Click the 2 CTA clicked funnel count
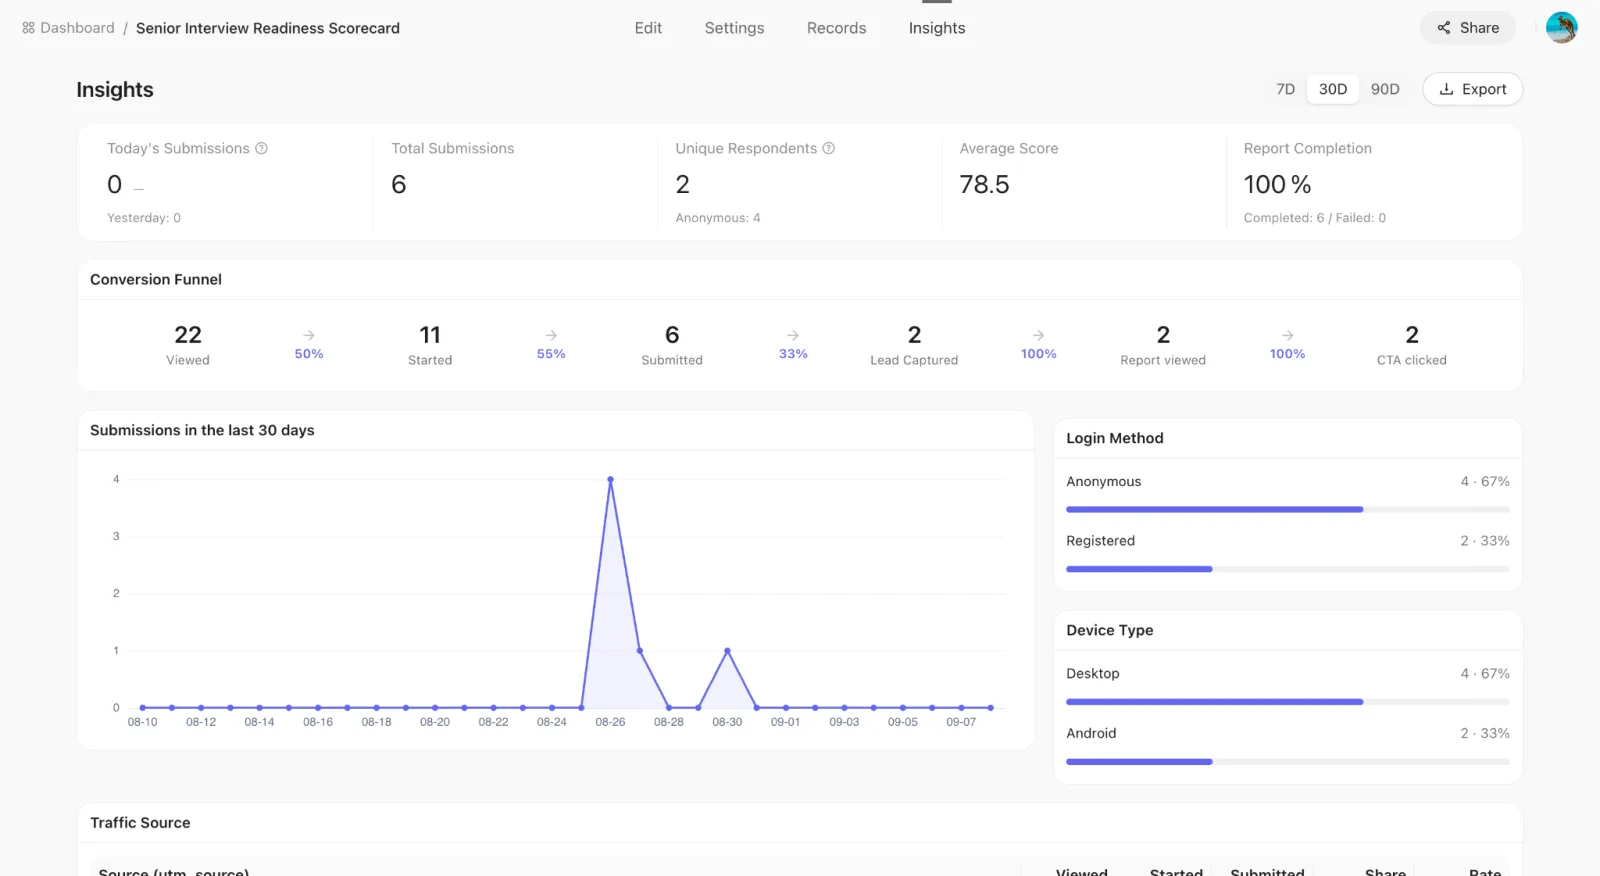1600x876 pixels. 1412,335
